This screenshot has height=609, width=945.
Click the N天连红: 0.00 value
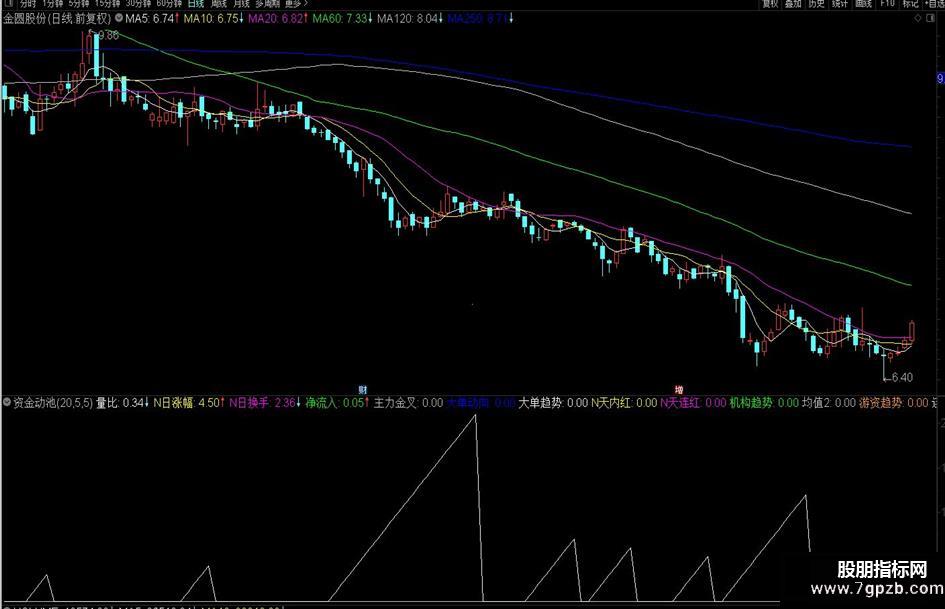click(693, 402)
